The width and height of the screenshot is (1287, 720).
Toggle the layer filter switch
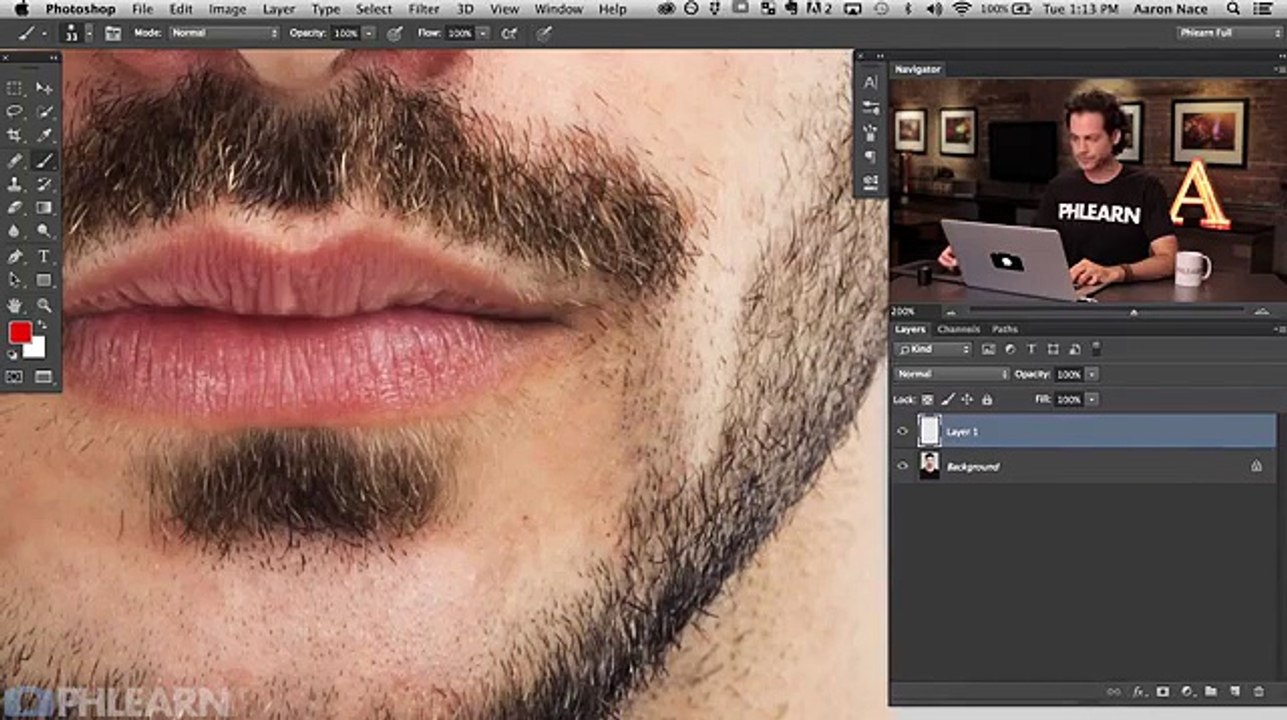pyautogui.click(x=1097, y=348)
